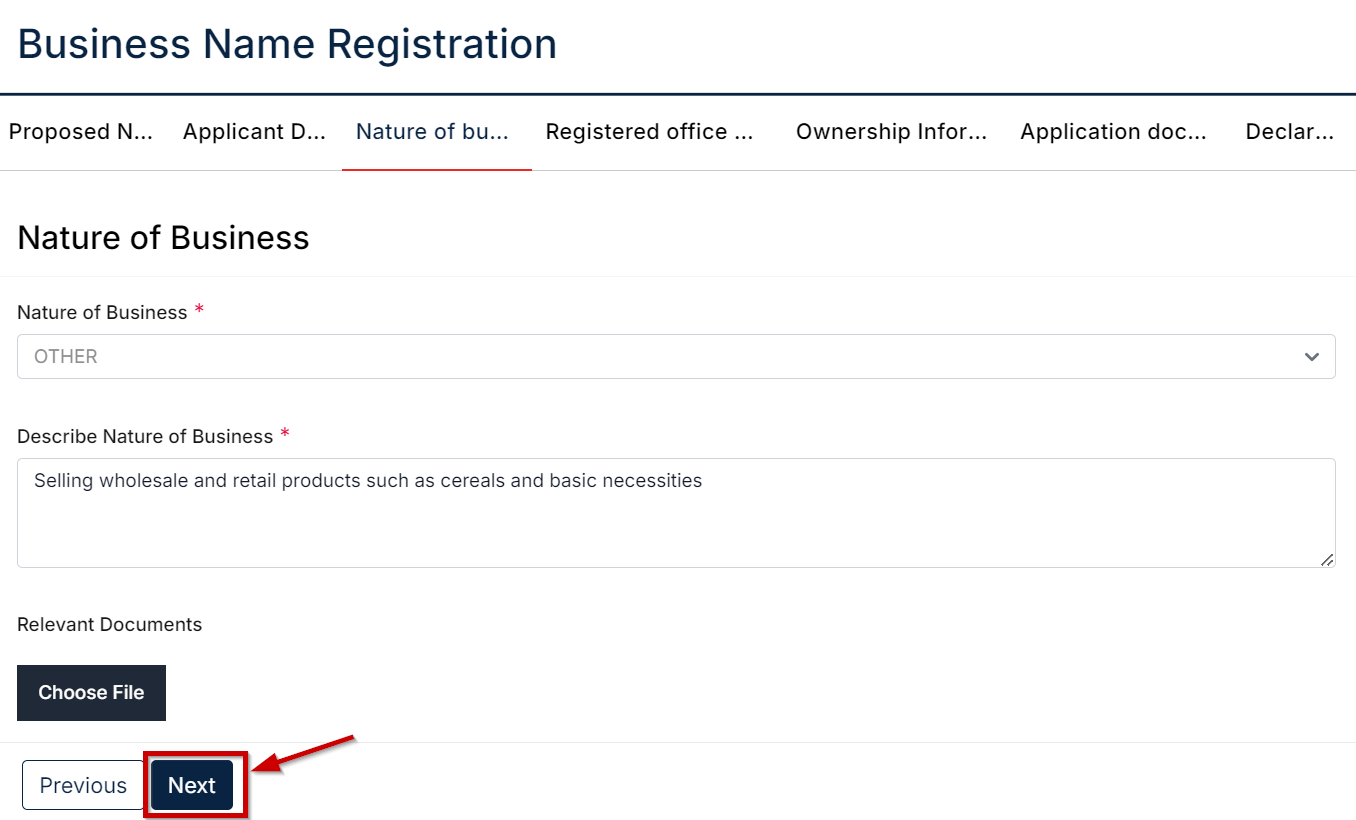The height and width of the screenshot is (820, 1356).
Task: Switch to the Application documents tab
Action: [x=1113, y=132]
